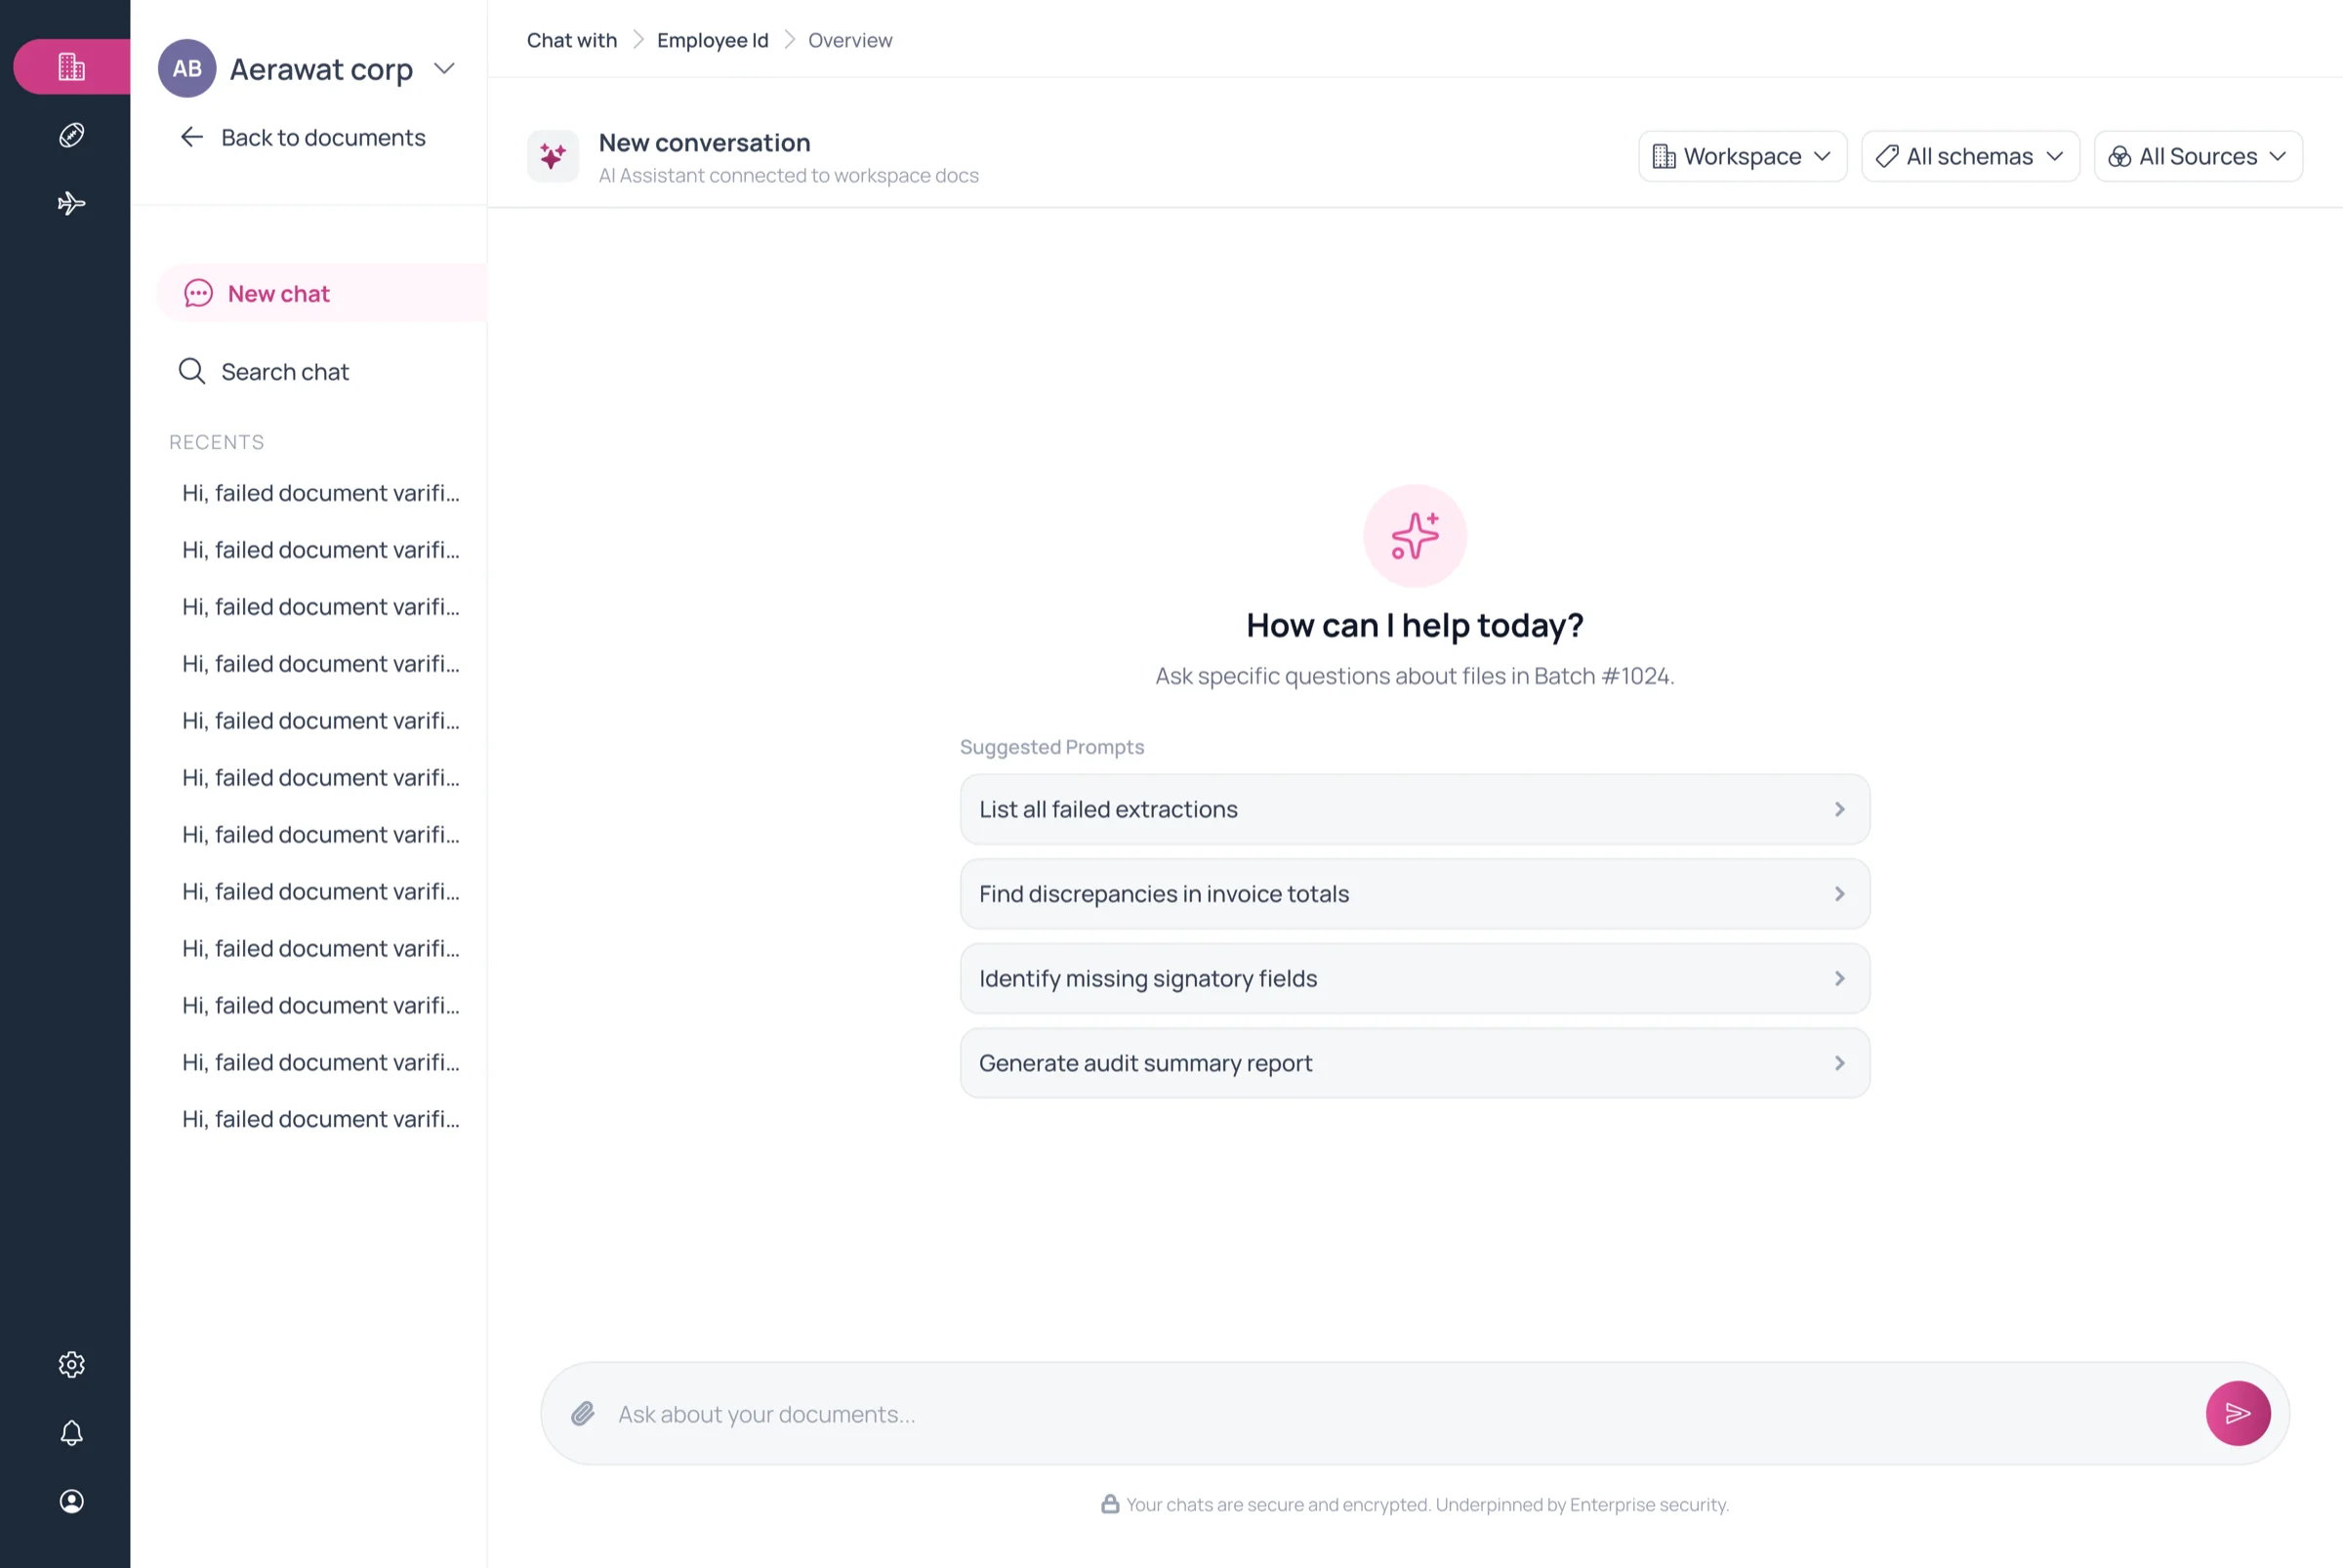Open settings gear in left rail

[x=71, y=1364]
